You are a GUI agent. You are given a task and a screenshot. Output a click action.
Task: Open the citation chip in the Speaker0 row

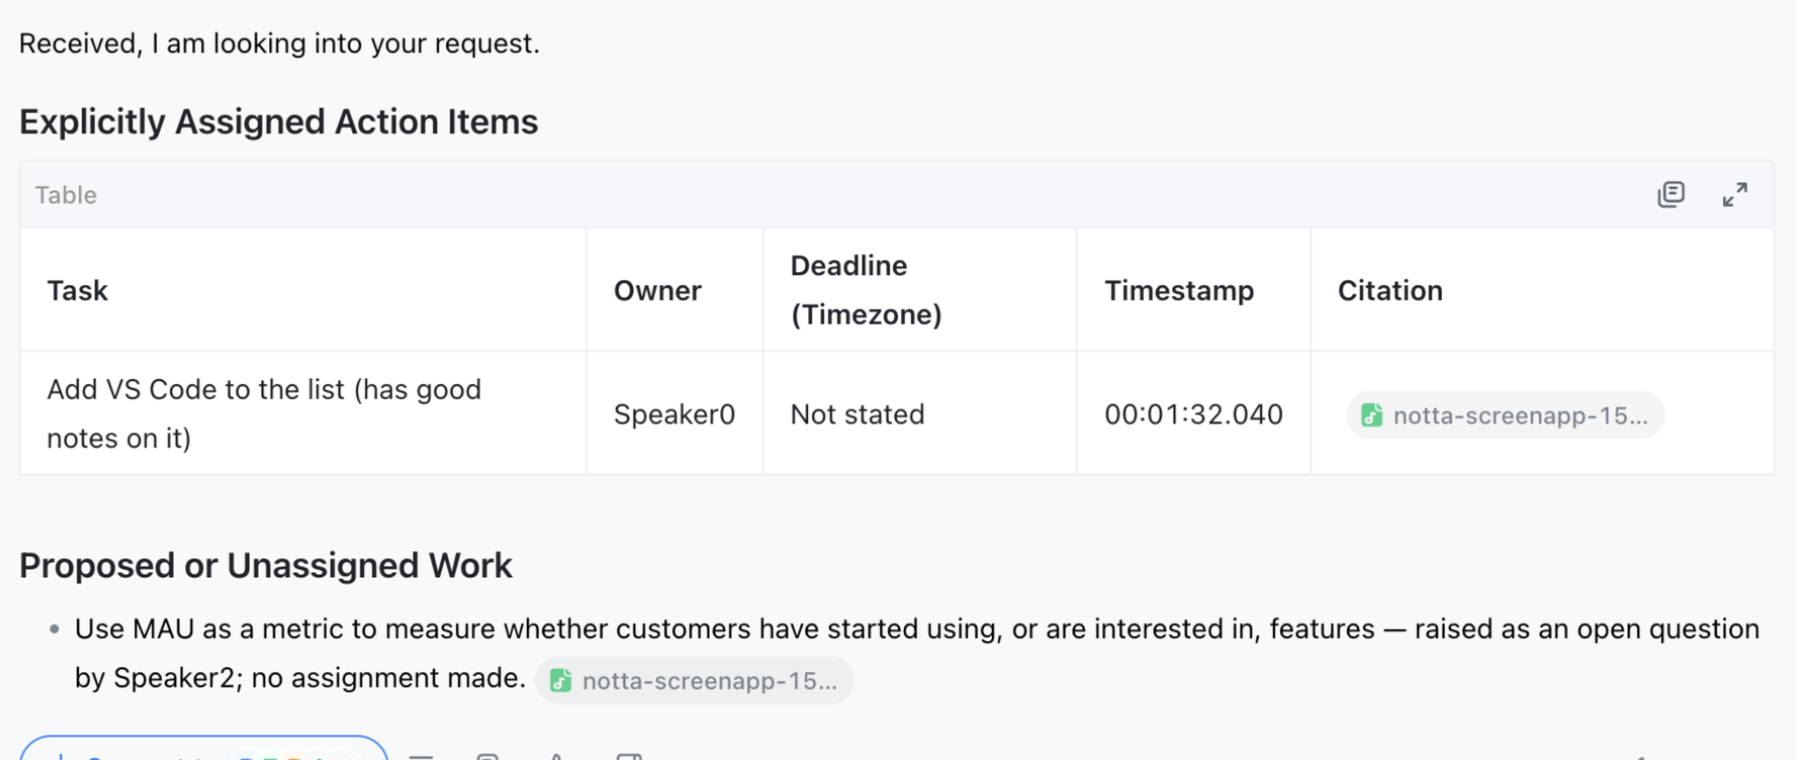coord(1505,415)
